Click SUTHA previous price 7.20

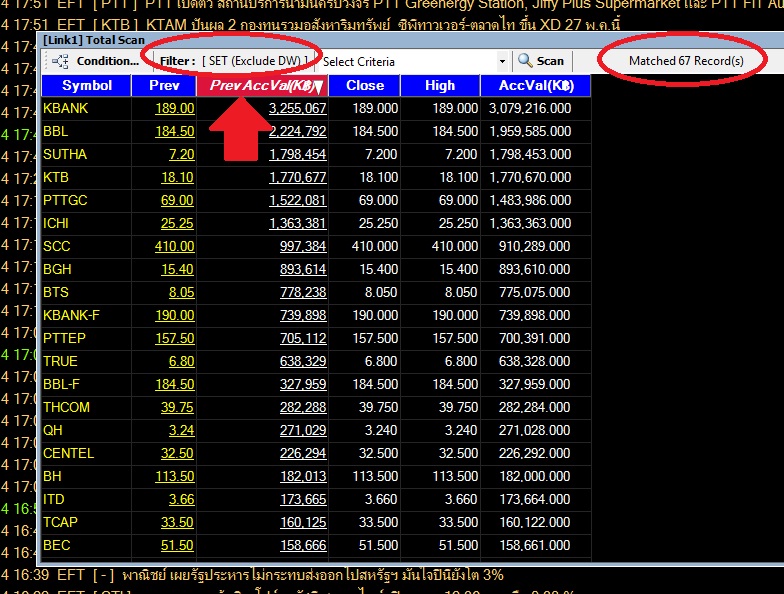[182, 154]
